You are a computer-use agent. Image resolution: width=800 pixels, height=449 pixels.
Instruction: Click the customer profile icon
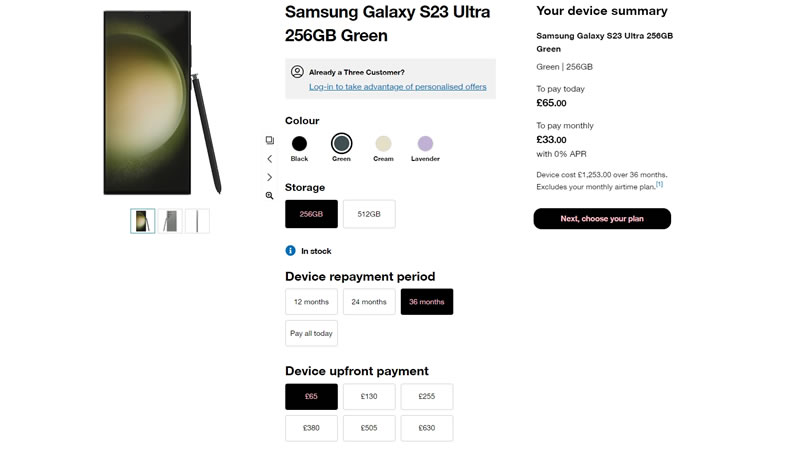pos(297,72)
